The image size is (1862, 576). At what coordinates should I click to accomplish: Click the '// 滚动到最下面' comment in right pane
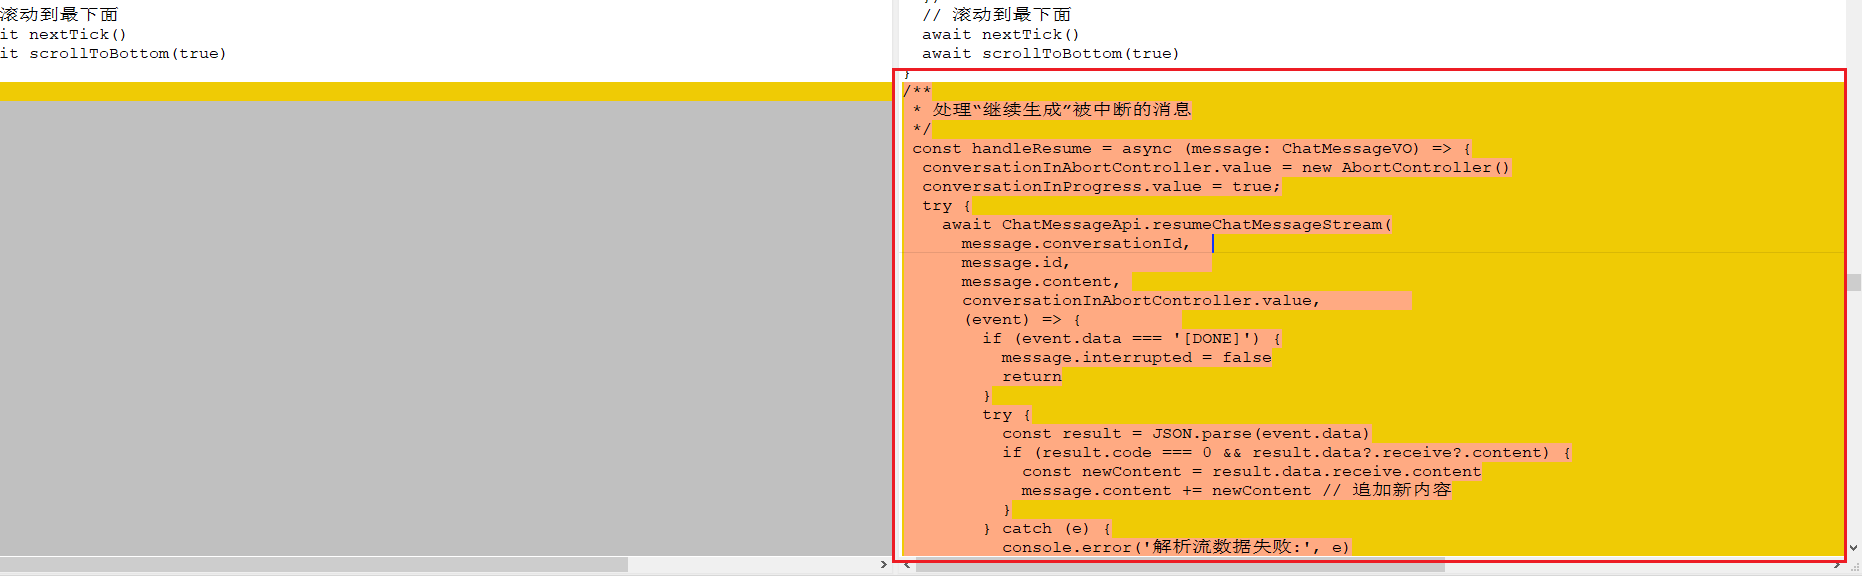997,15
